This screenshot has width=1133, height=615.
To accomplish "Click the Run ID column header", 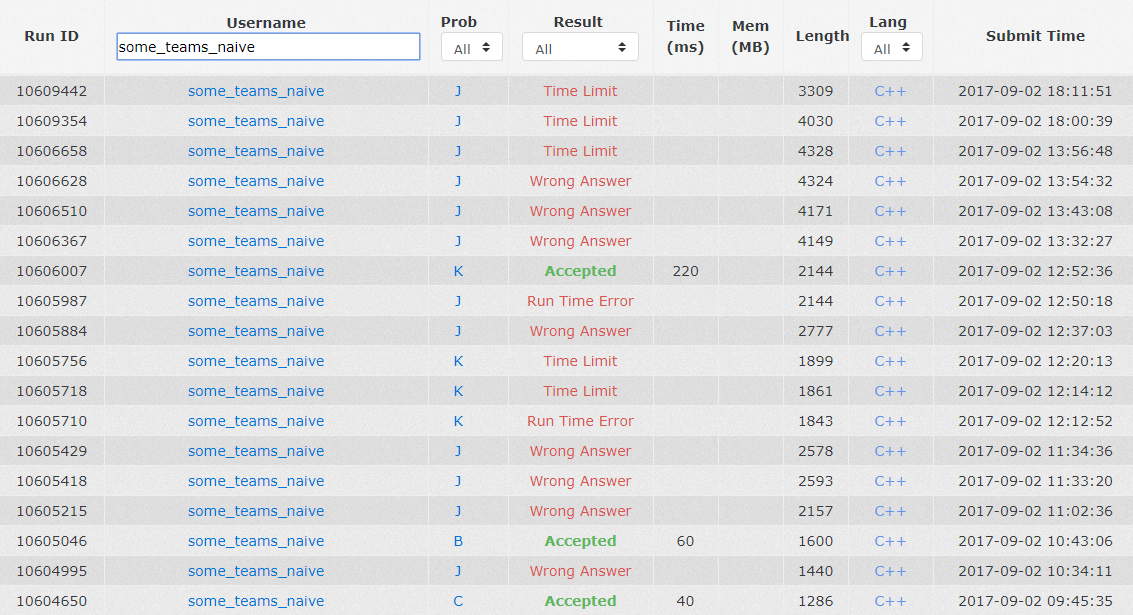I will [x=51, y=36].
